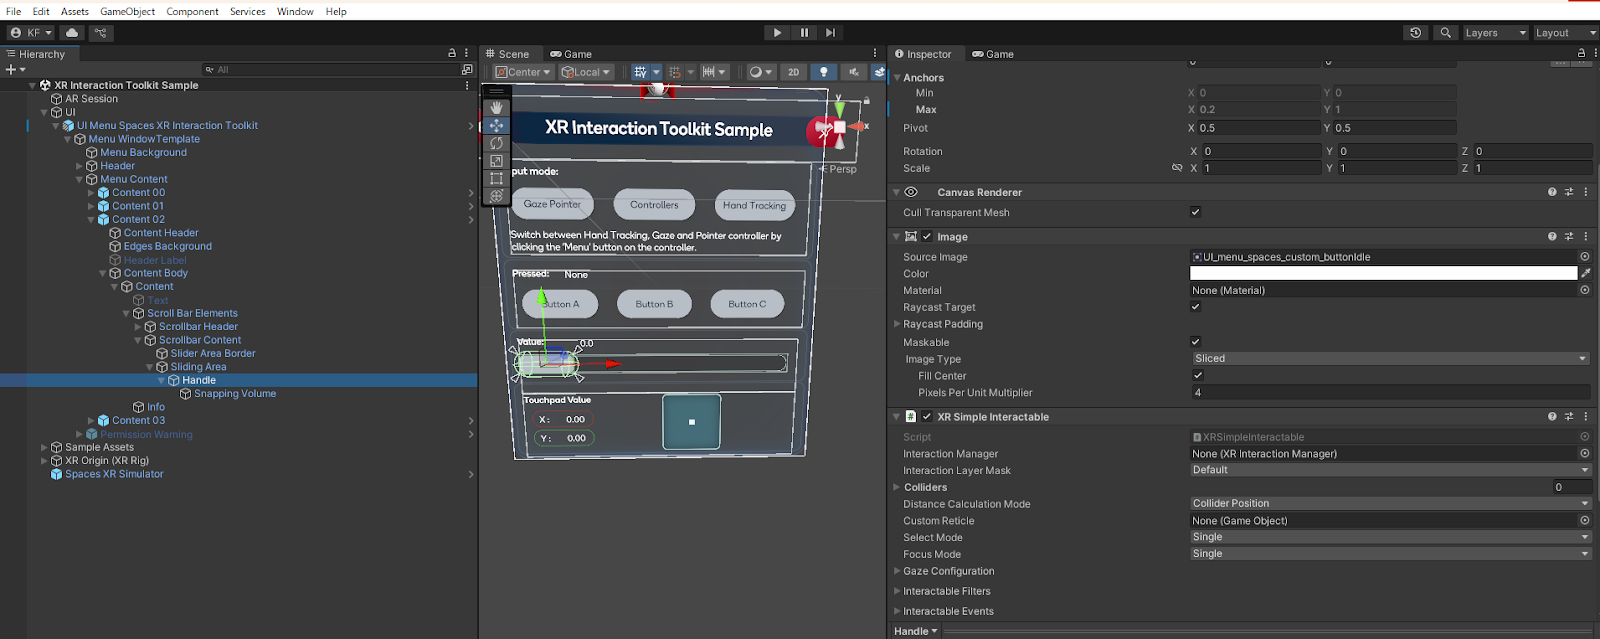Select the Hand view tool
This screenshot has width=1600, height=639.
496,108
